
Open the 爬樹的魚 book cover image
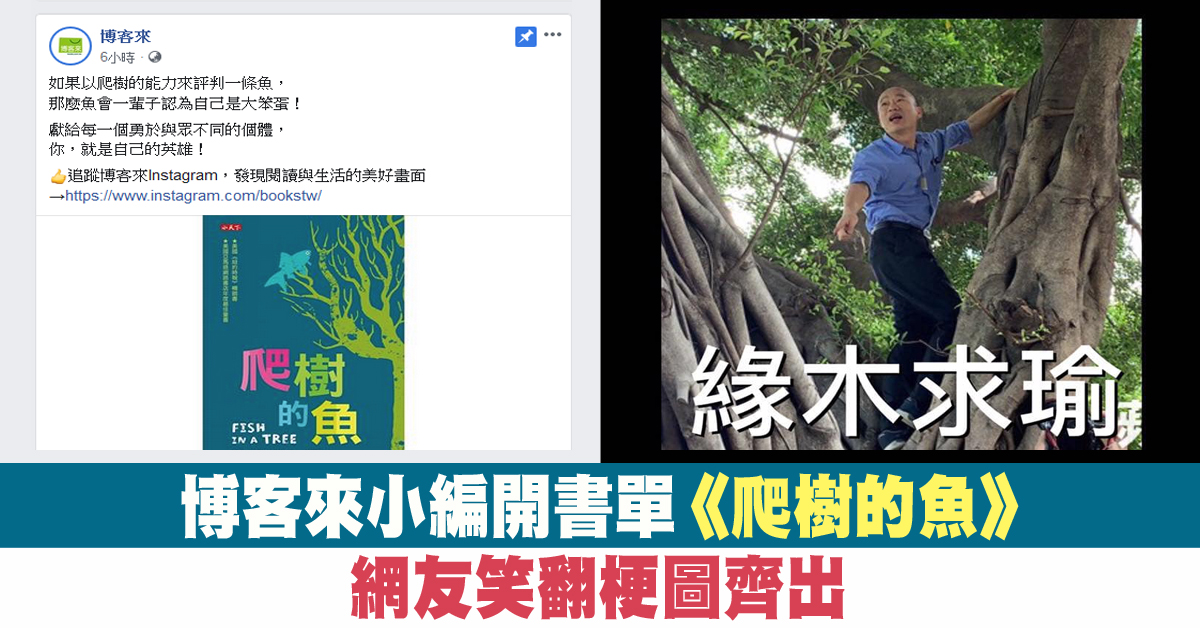tap(303, 332)
